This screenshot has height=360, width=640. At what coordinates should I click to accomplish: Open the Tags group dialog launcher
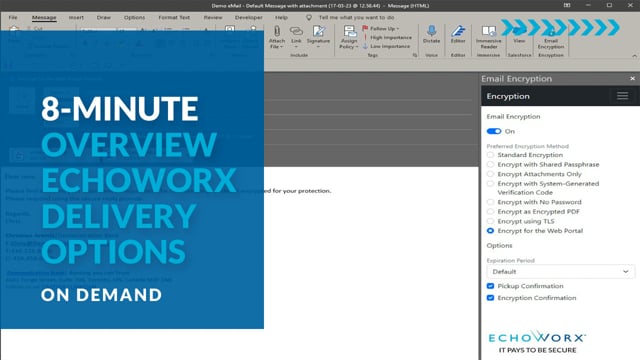click(415, 55)
